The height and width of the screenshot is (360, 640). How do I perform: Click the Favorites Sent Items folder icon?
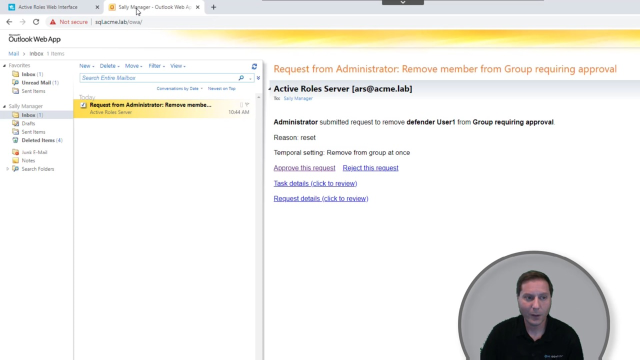coord(16,91)
